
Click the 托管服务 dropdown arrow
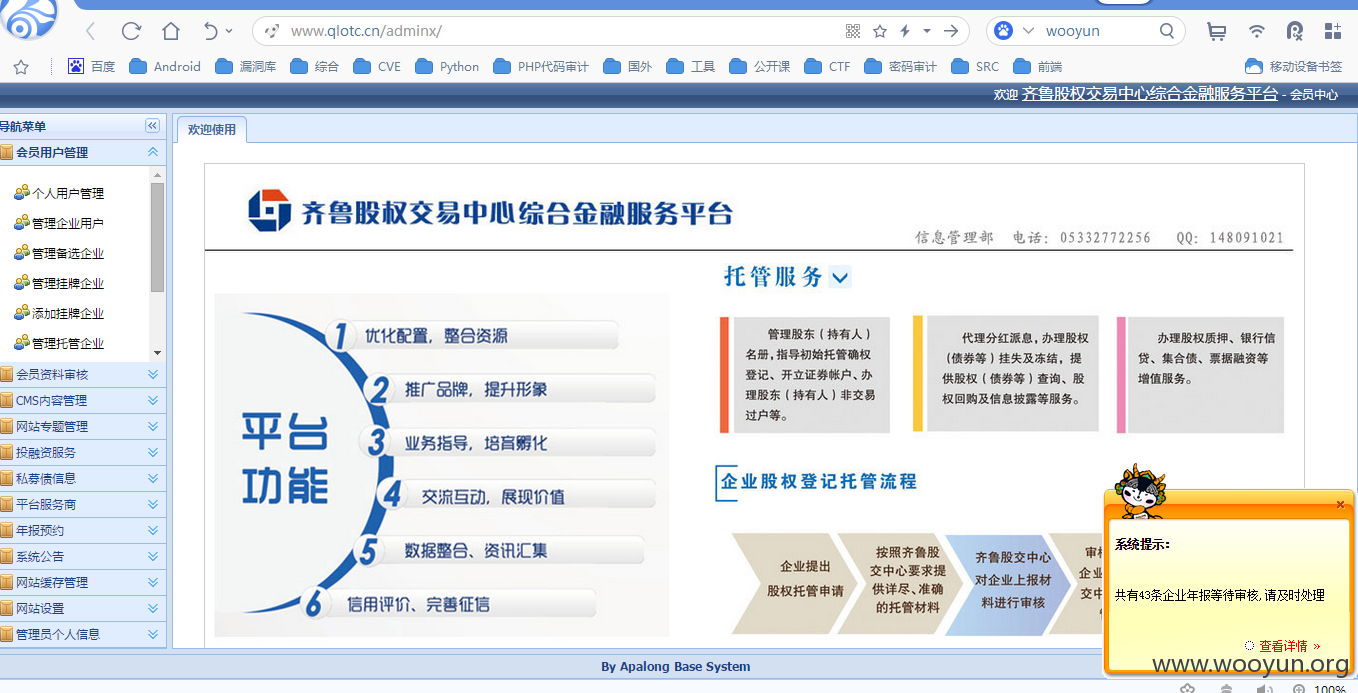coord(840,277)
